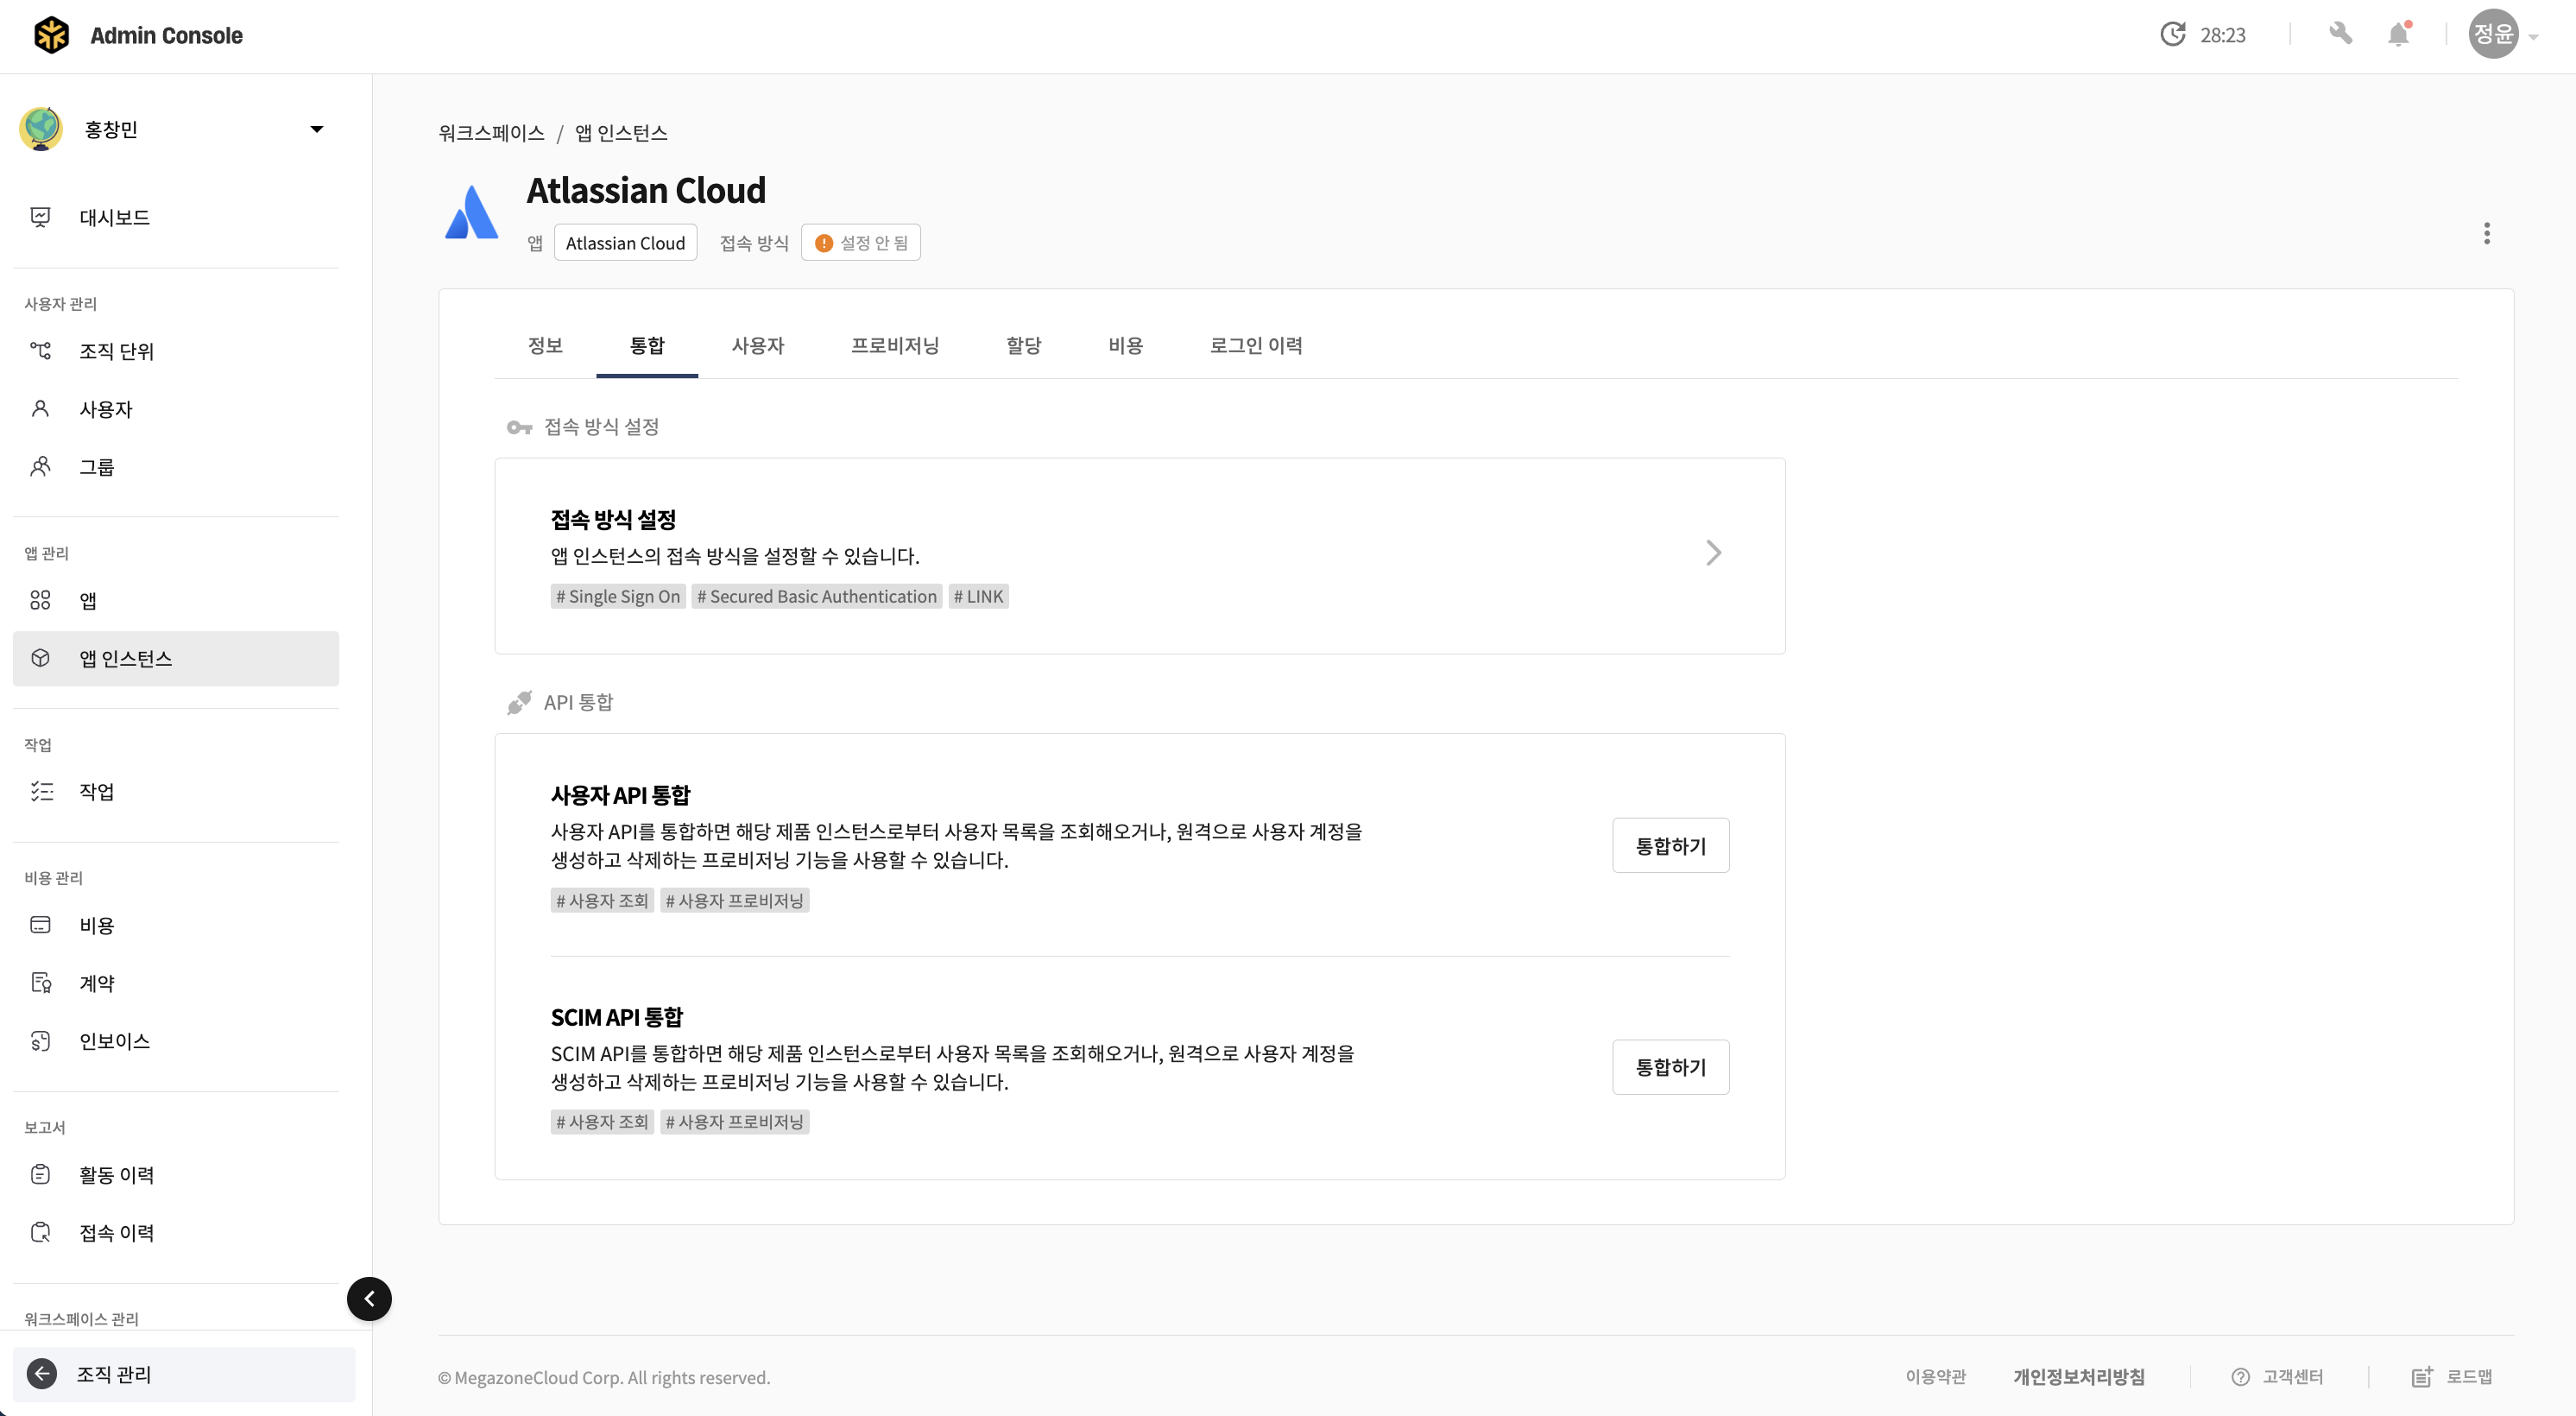Open the wrench tools icon
Image resolution: width=2576 pixels, height=1416 pixels.
pyautogui.click(x=2340, y=34)
